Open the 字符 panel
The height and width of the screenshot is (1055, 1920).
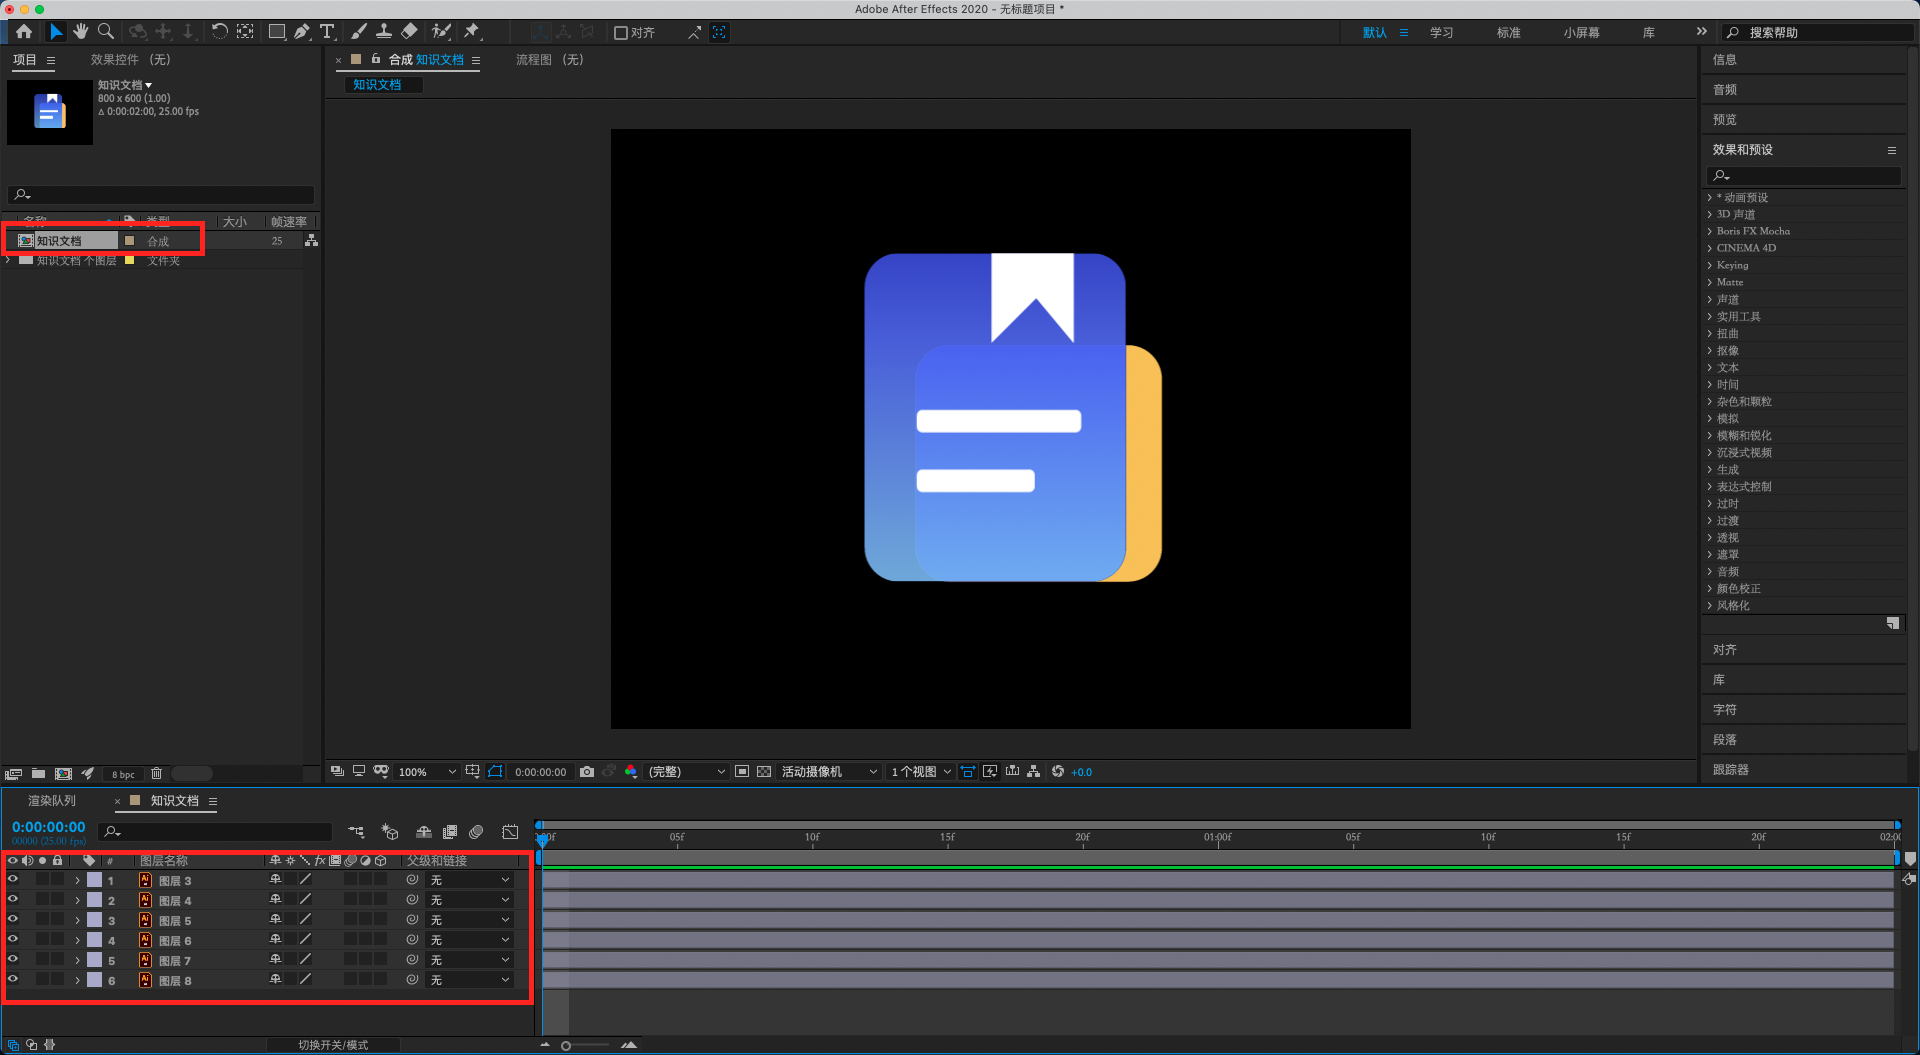coord(1724,710)
